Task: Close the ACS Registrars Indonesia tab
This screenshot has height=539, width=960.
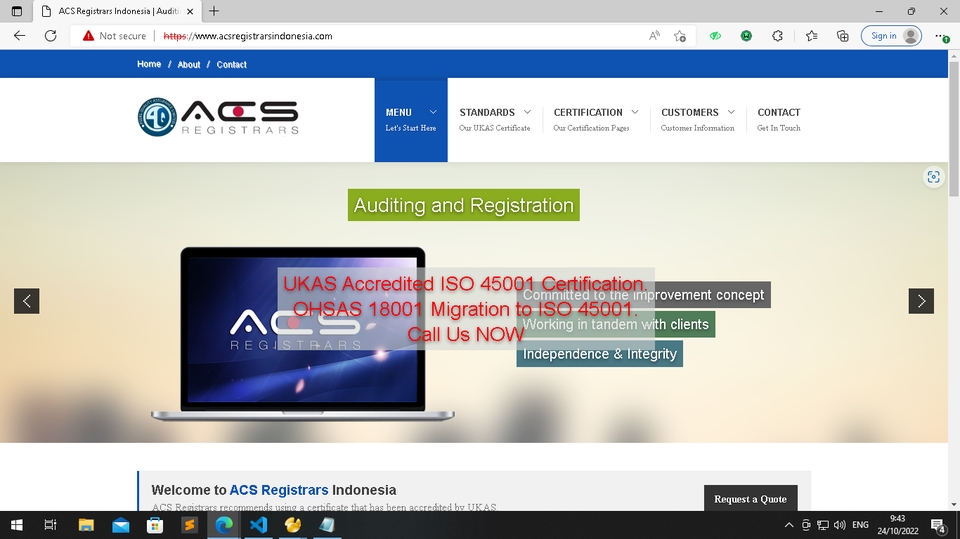Action: pyautogui.click(x=190, y=11)
